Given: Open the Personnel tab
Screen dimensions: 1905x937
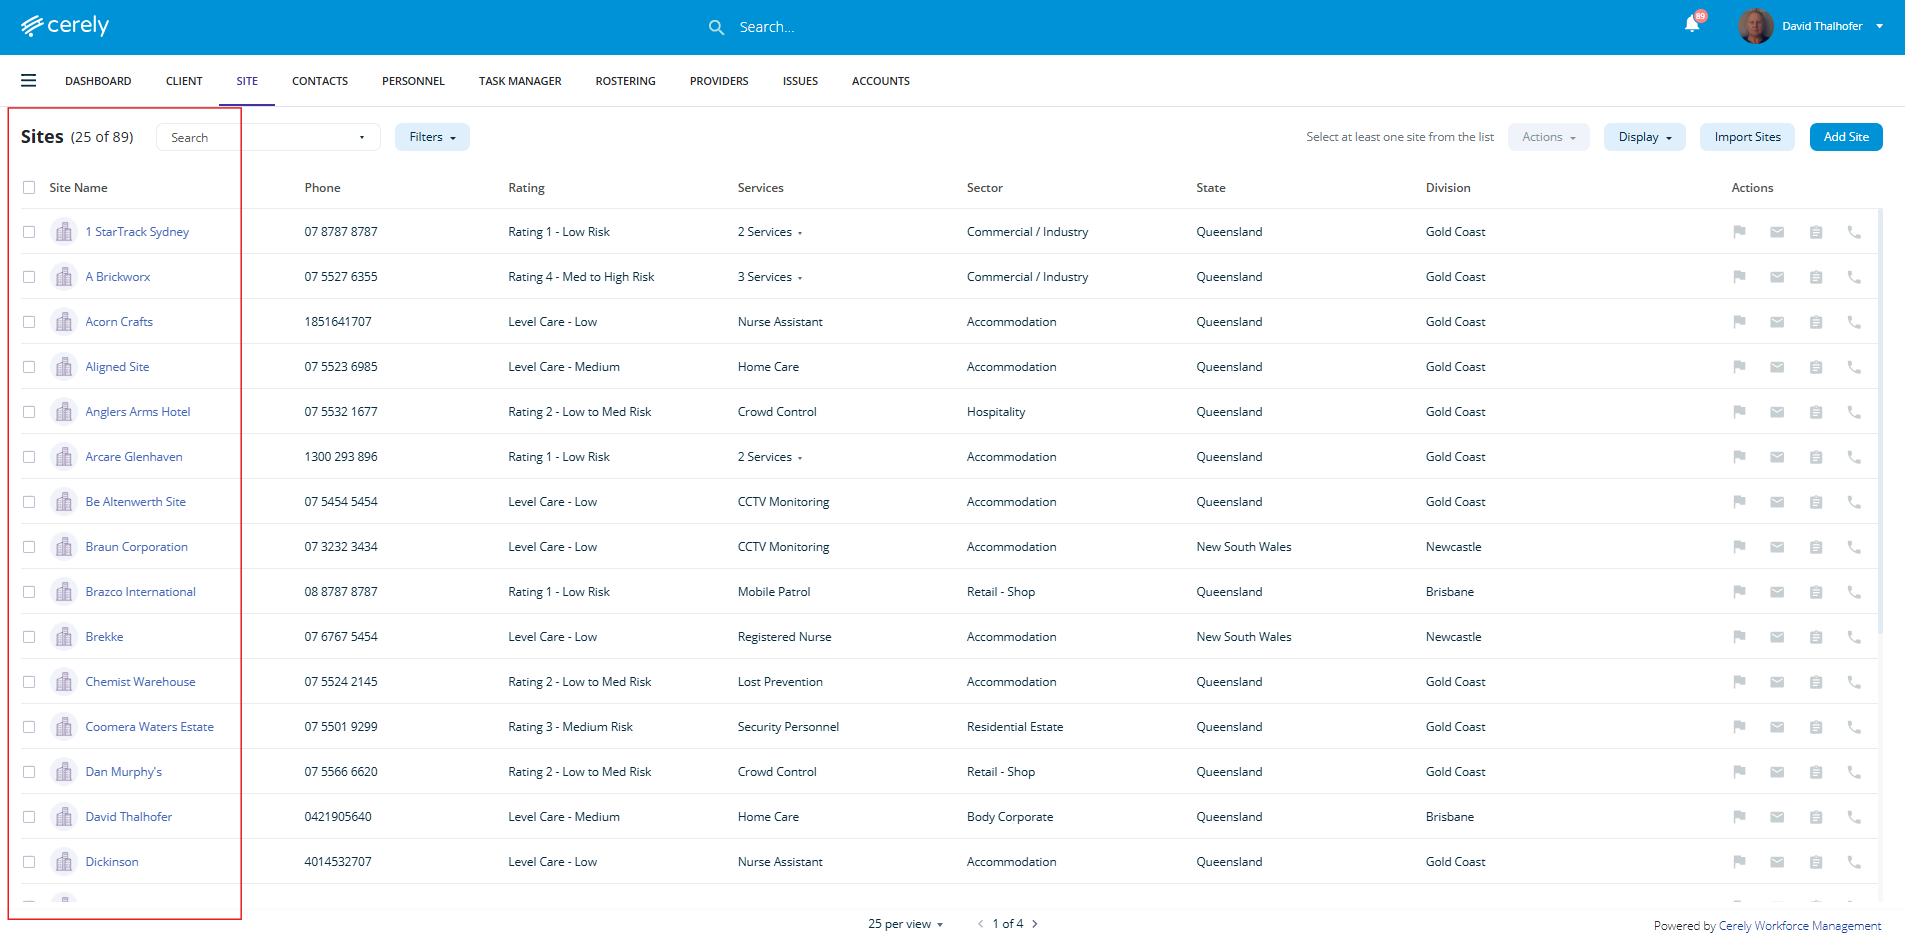Looking at the screenshot, I should coord(413,81).
